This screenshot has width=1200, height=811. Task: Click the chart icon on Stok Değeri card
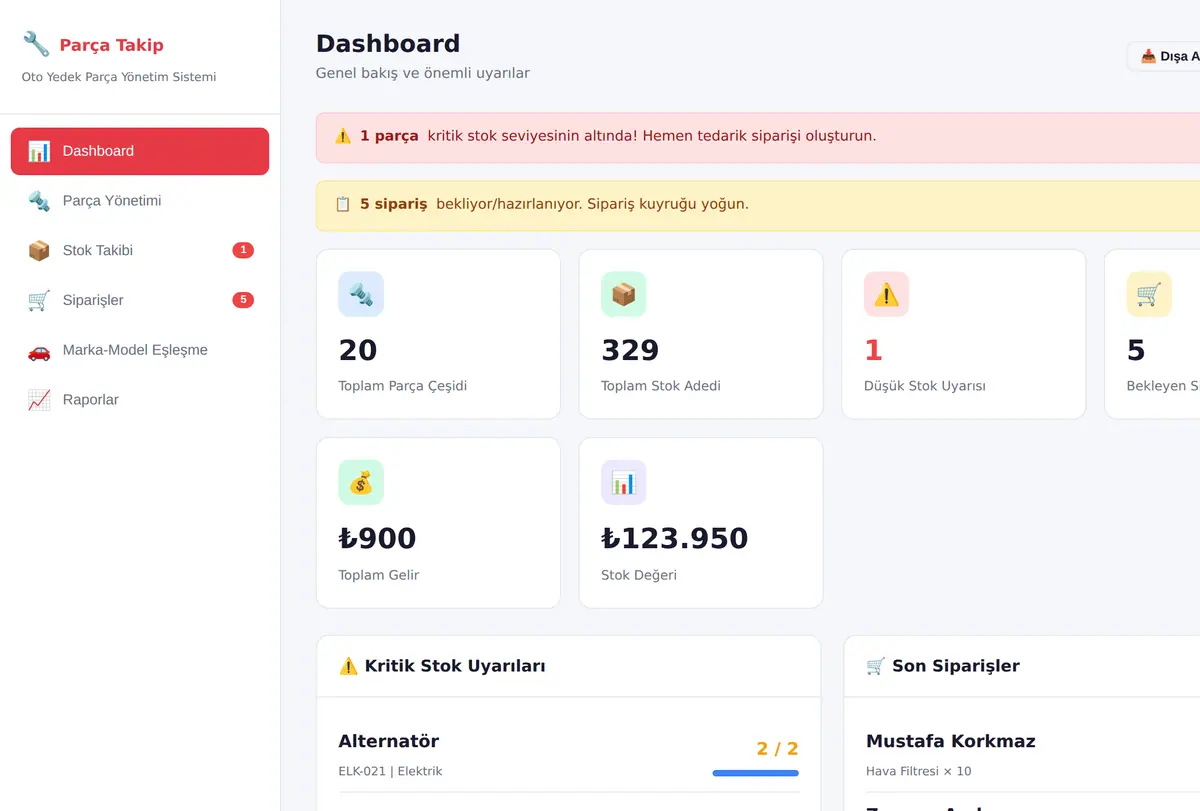624,482
